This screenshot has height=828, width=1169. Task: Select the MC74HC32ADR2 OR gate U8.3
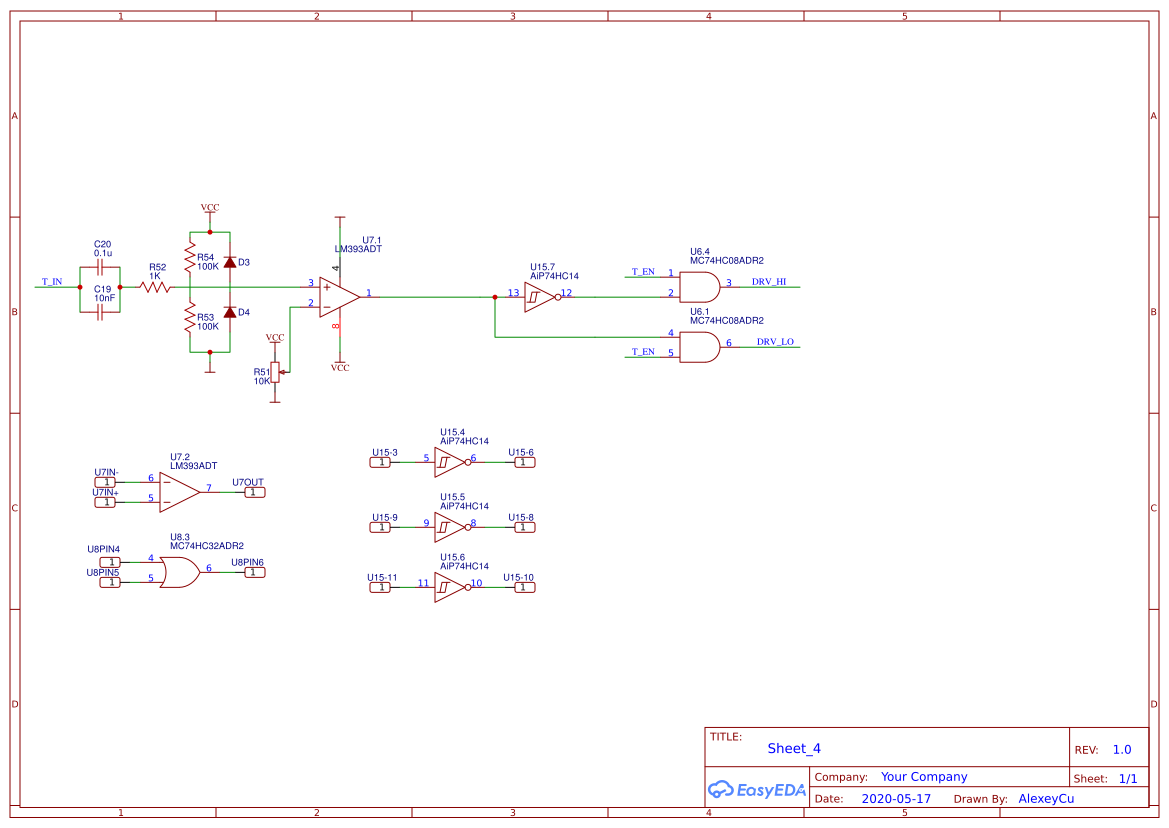[180, 570]
